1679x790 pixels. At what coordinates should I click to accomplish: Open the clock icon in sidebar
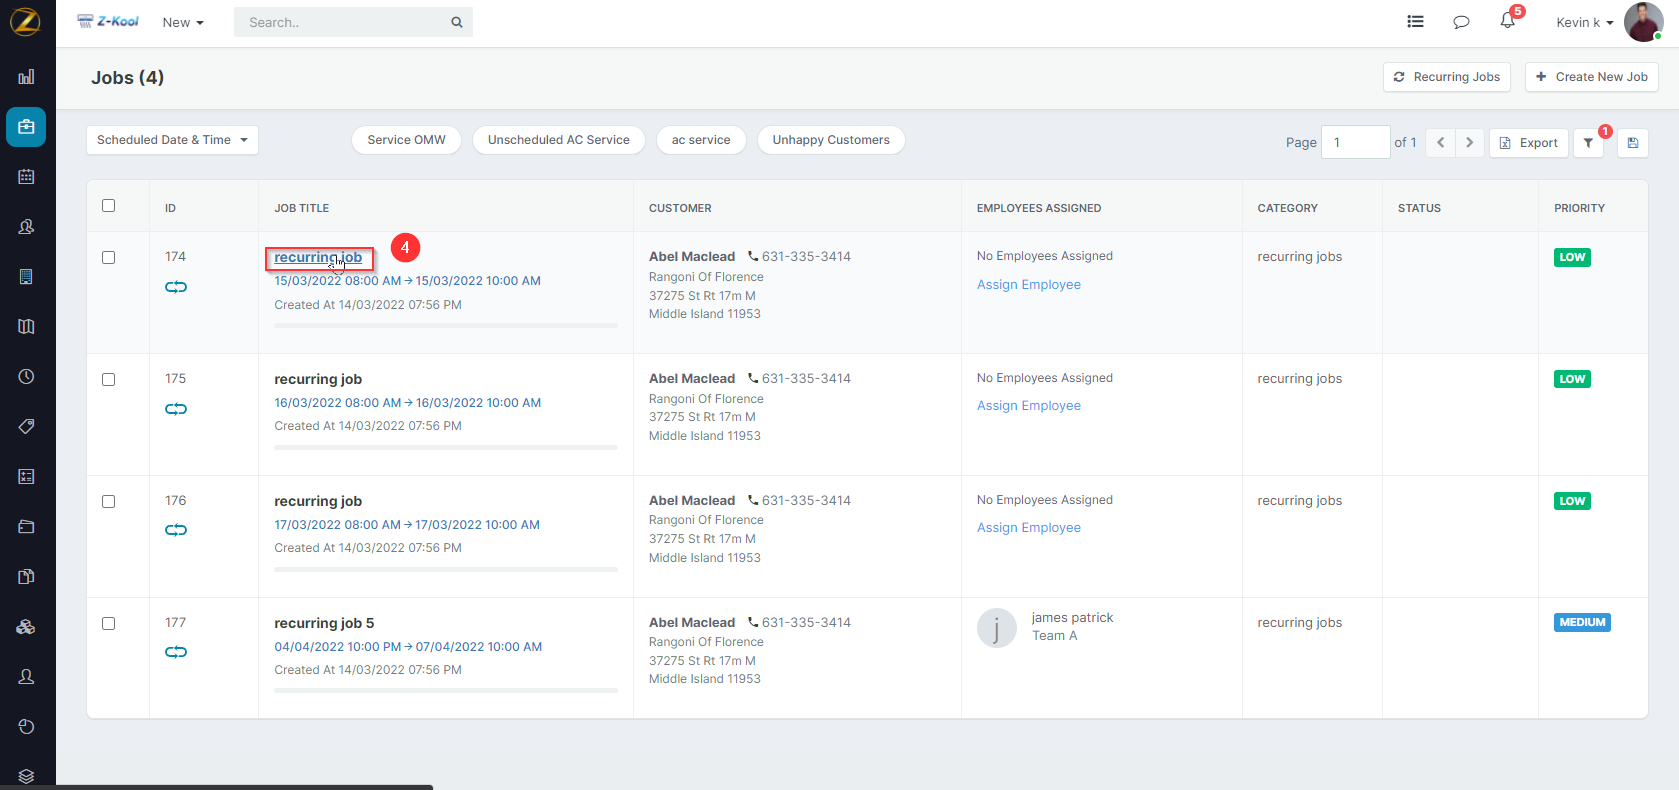27,377
